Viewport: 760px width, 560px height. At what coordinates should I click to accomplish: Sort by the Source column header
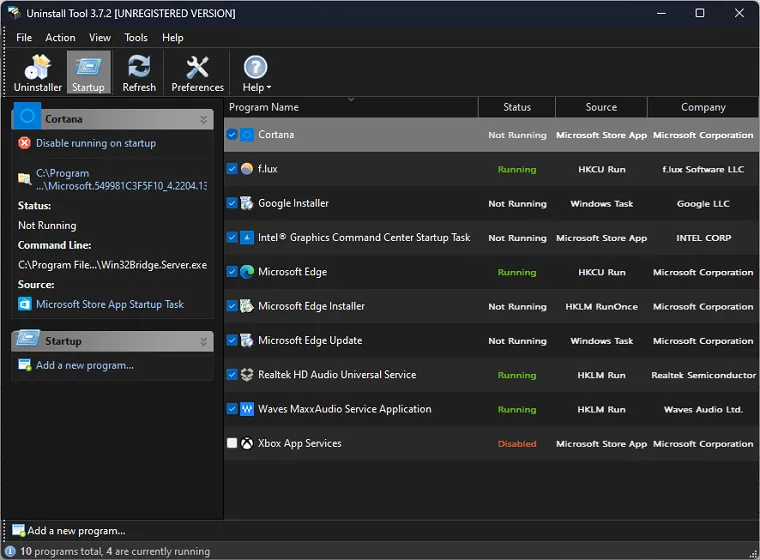pos(601,107)
